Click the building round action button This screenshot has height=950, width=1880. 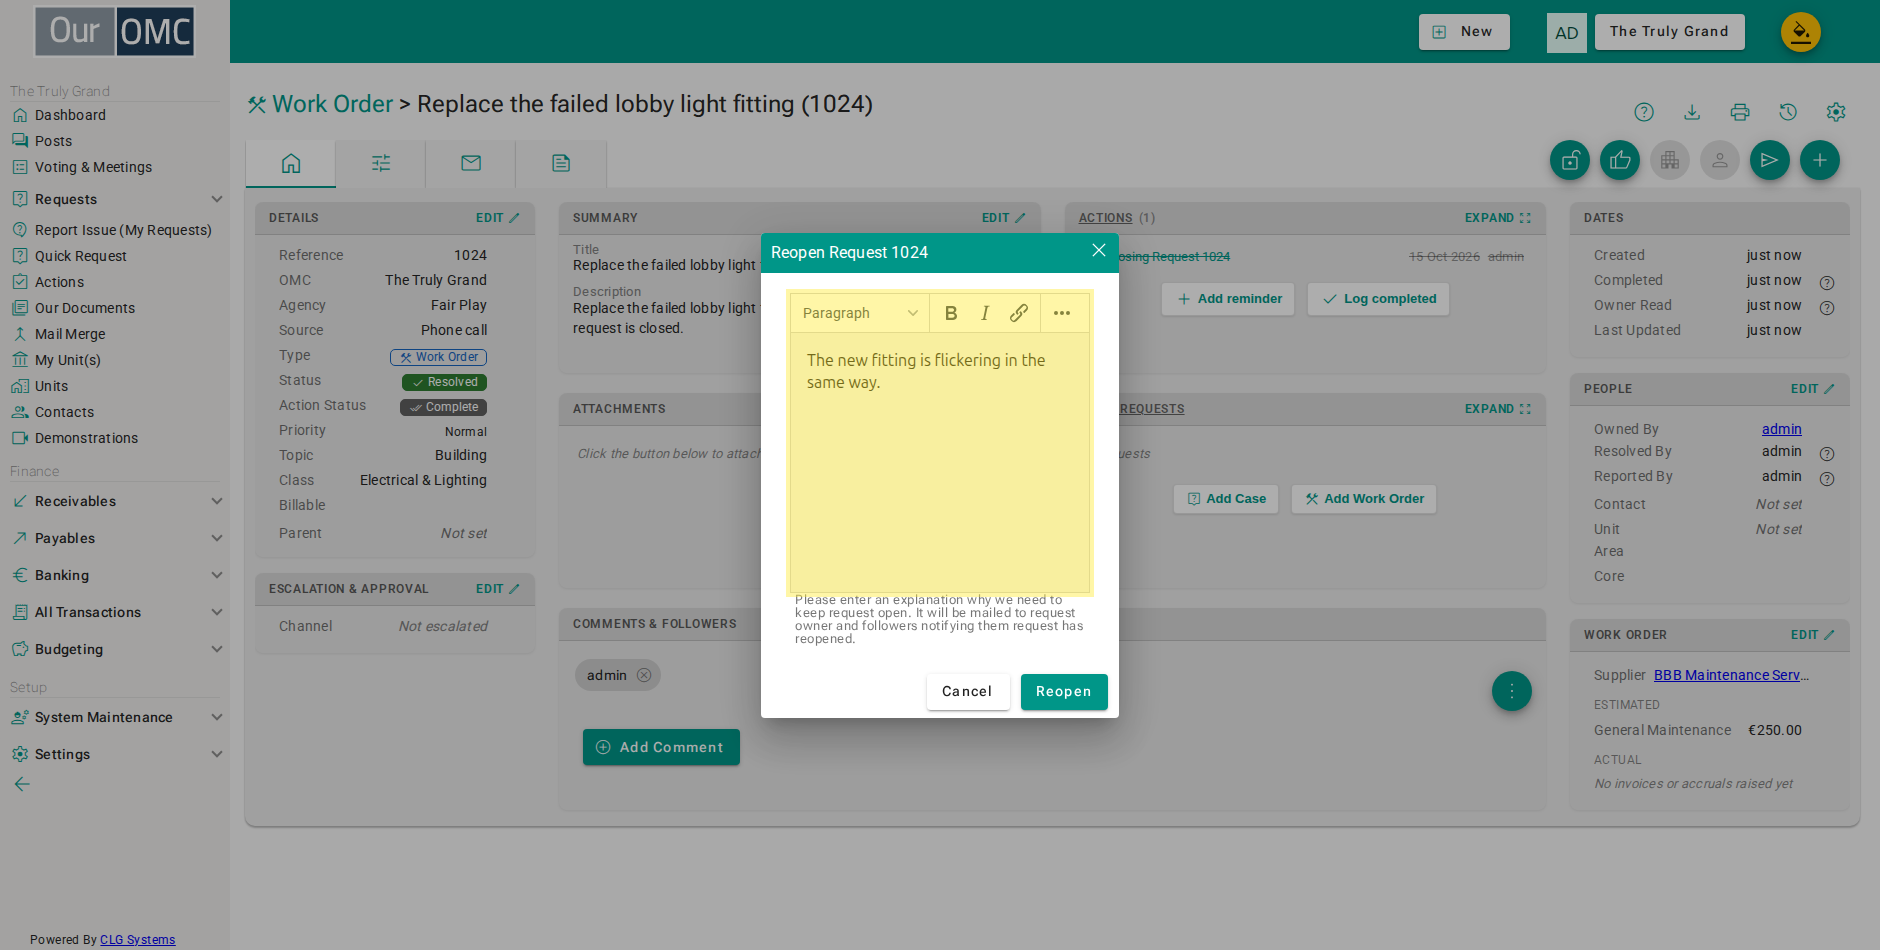[1670, 160]
